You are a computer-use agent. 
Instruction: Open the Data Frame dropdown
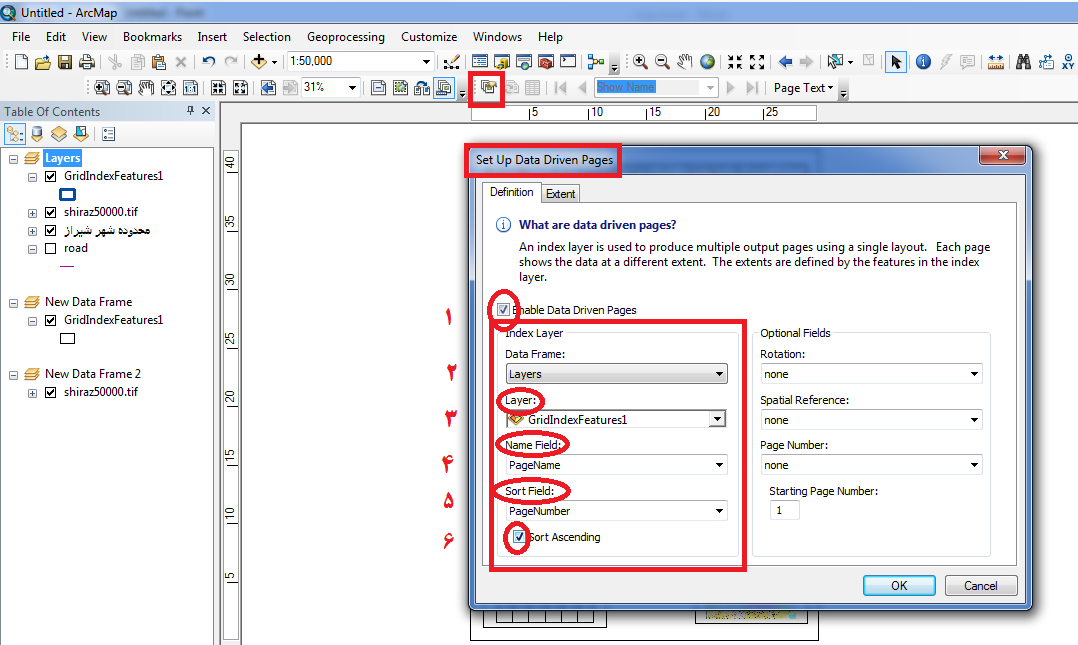click(x=617, y=374)
